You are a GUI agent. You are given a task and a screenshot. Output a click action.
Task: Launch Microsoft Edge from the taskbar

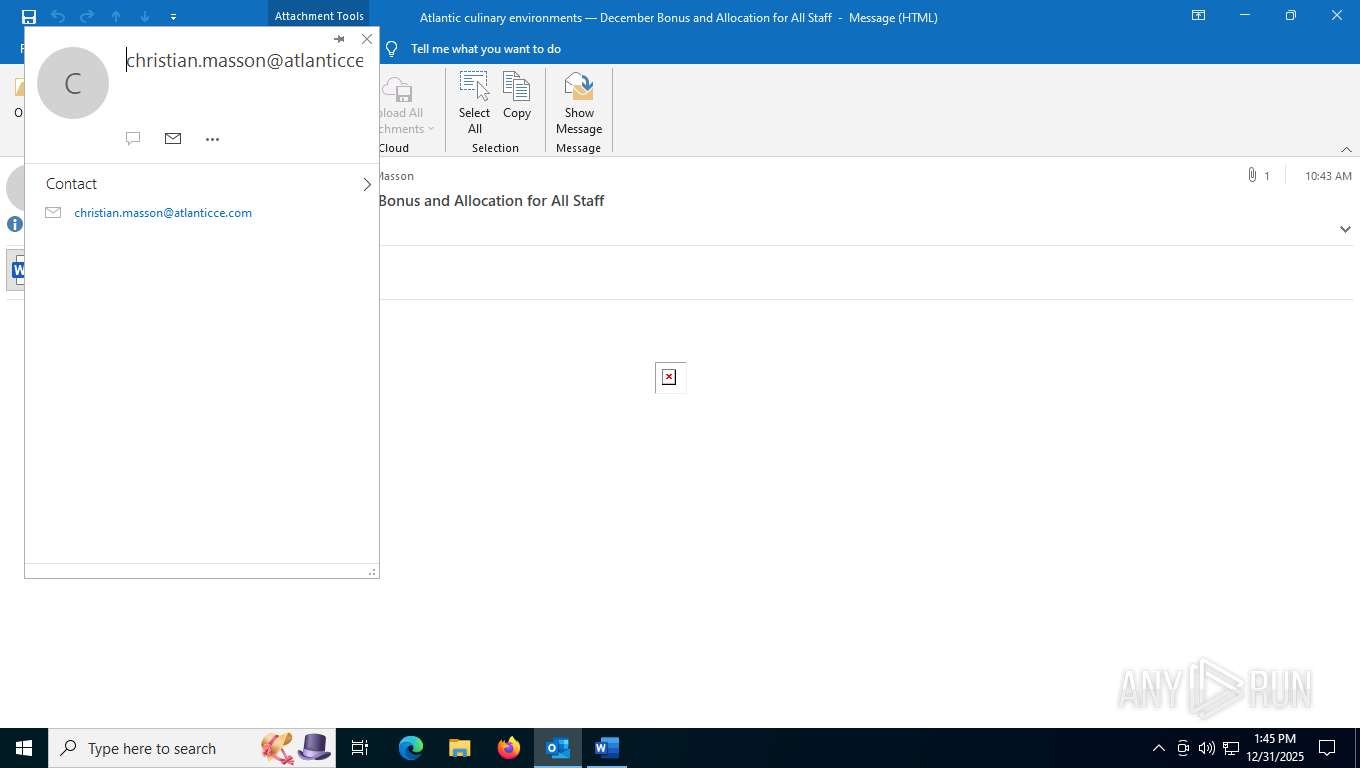point(411,748)
